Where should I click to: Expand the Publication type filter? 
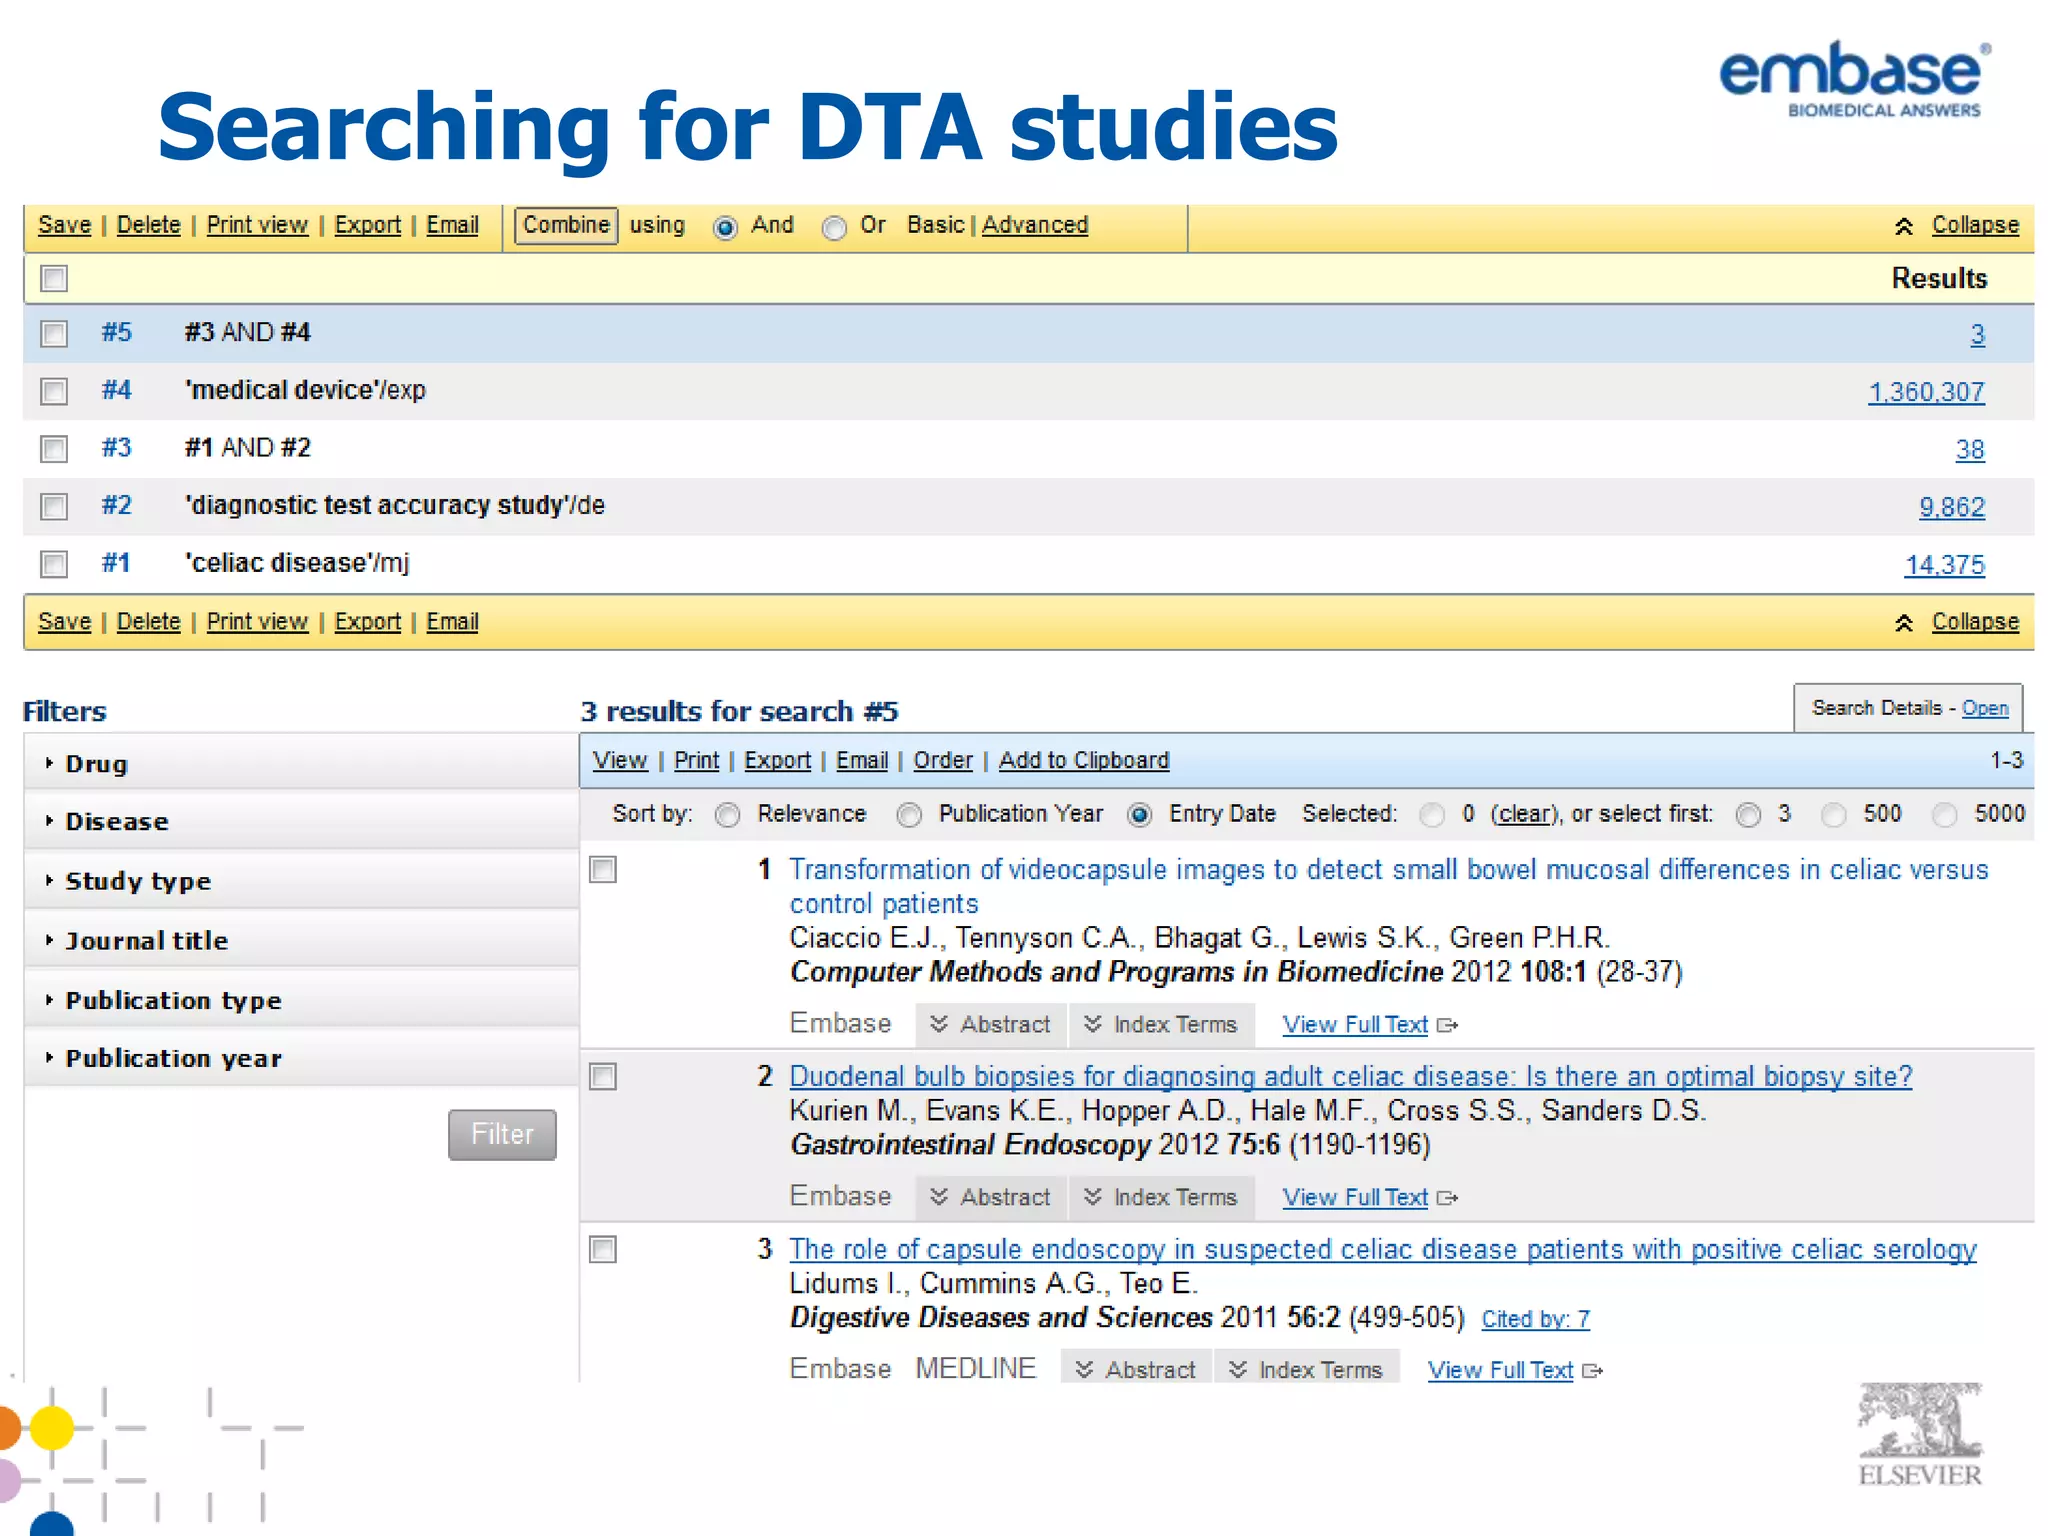tap(301, 1001)
